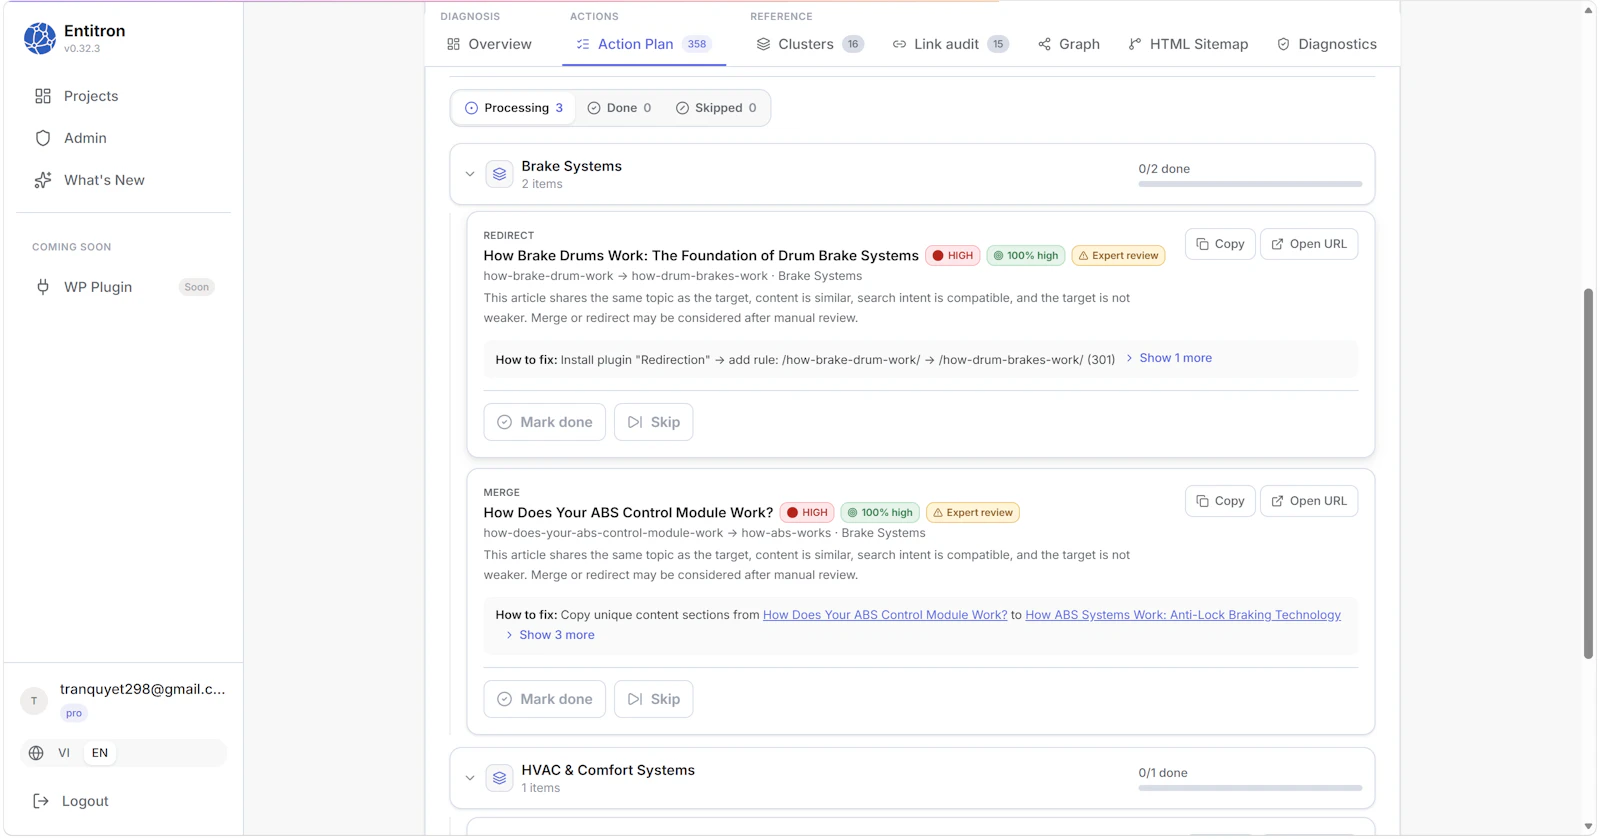Copy the ABS Control Module item
Image resolution: width=1600 pixels, height=839 pixels.
[x=1220, y=501]
